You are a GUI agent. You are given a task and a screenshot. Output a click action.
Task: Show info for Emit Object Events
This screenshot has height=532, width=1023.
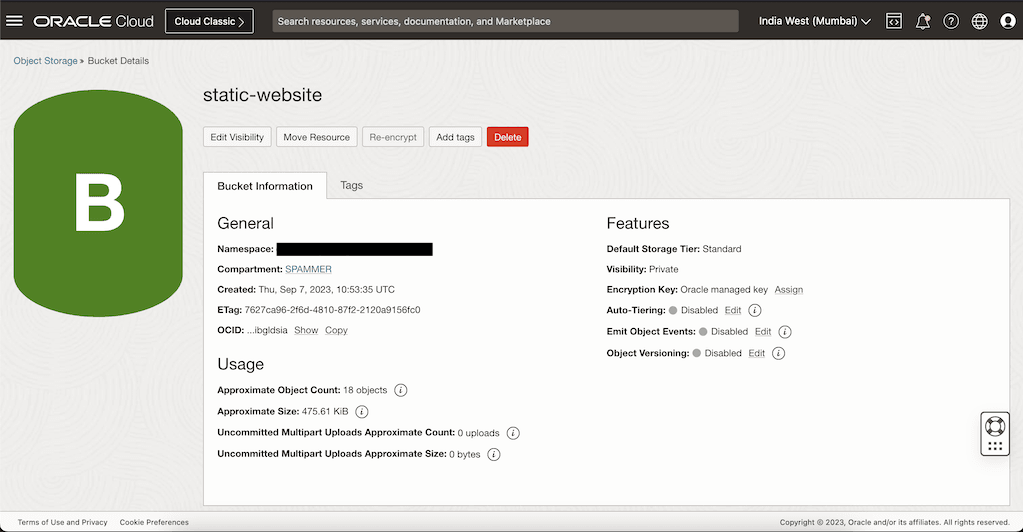click(785, 332)
